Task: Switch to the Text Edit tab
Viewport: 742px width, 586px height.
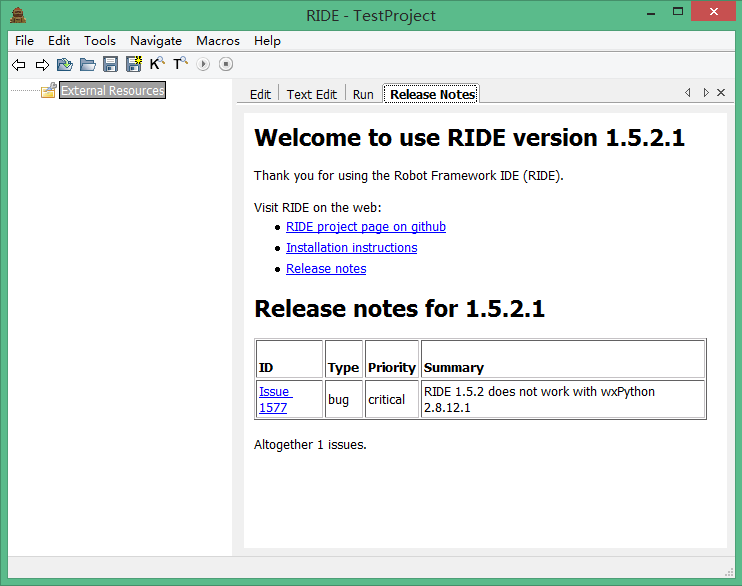Action: [x=311, y=94]
